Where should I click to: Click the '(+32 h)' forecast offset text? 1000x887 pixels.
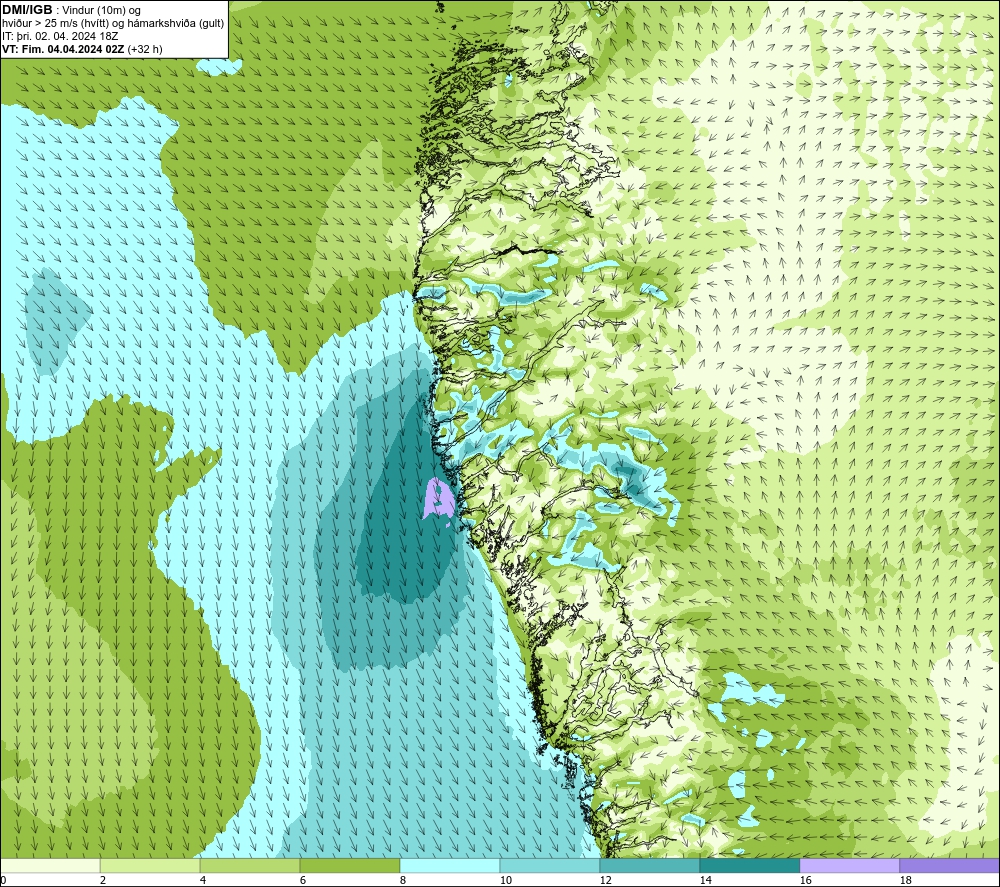145,49
